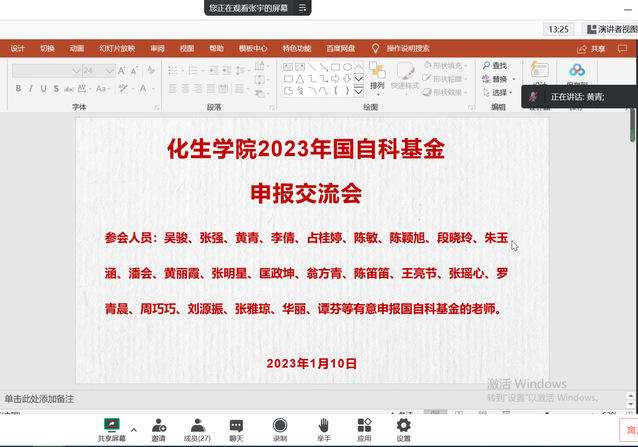Viewport: 638px width, 447px height.
Task: Click the Share (共享) button in ribbon
Action: point(592,48)
